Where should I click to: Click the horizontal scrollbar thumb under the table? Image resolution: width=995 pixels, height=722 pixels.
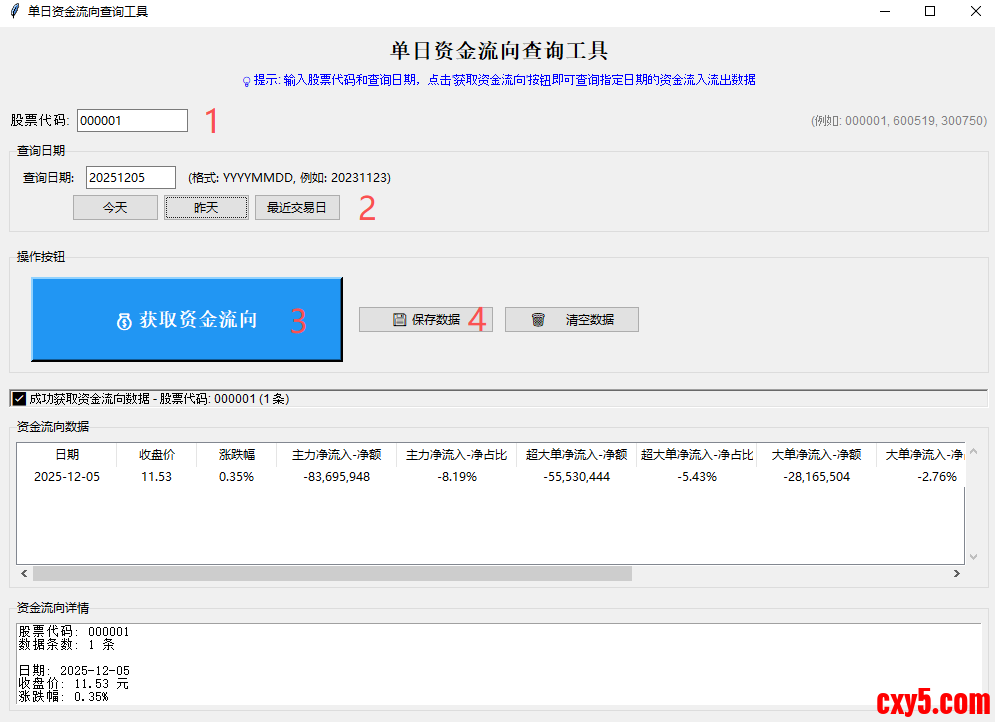pyautogui.click(x=332, y=574)
